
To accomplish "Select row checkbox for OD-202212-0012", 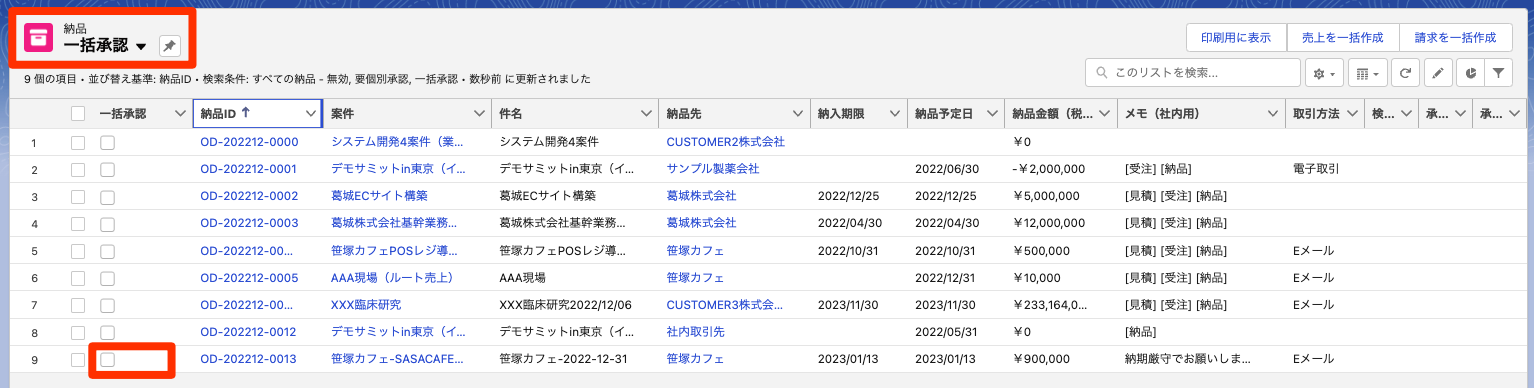I will tap(78, 332).
